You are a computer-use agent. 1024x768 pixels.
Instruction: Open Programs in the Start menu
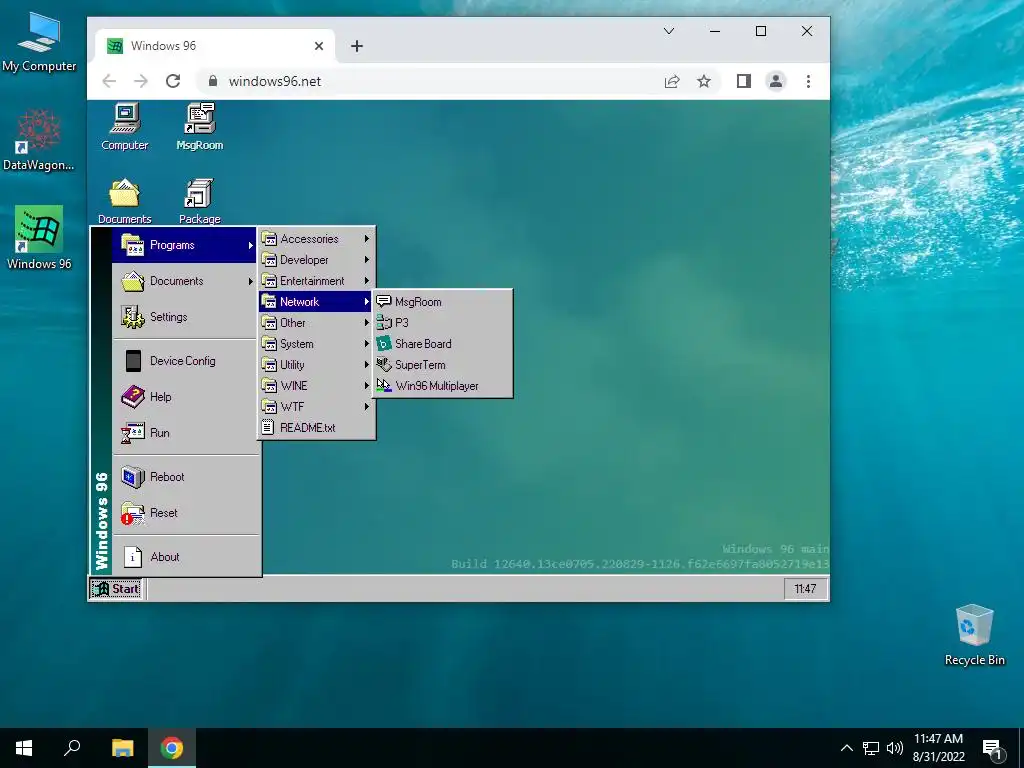(x=184, y=245)
